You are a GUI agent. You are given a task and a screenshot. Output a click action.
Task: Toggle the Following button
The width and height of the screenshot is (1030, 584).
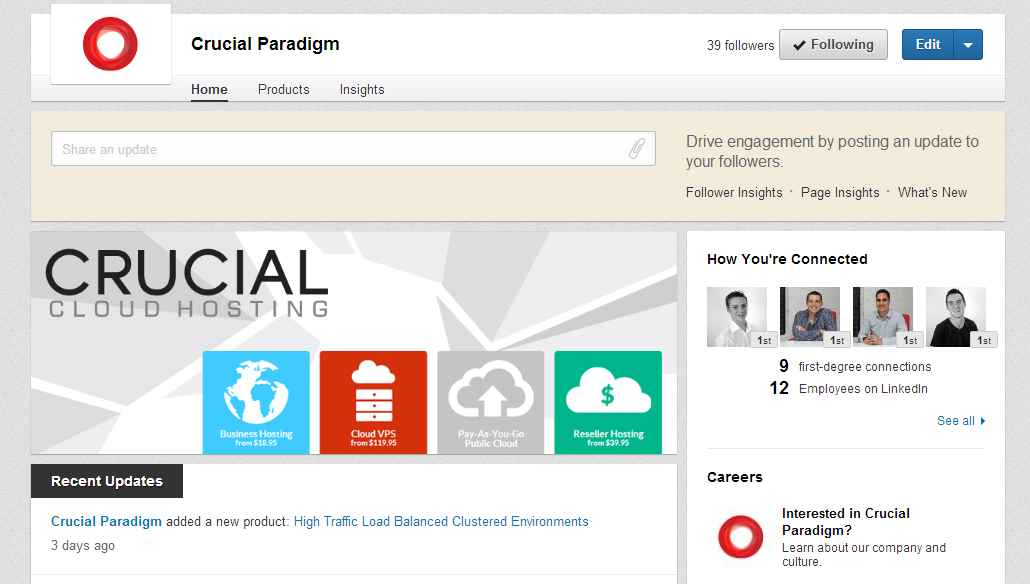pos(833,45)
